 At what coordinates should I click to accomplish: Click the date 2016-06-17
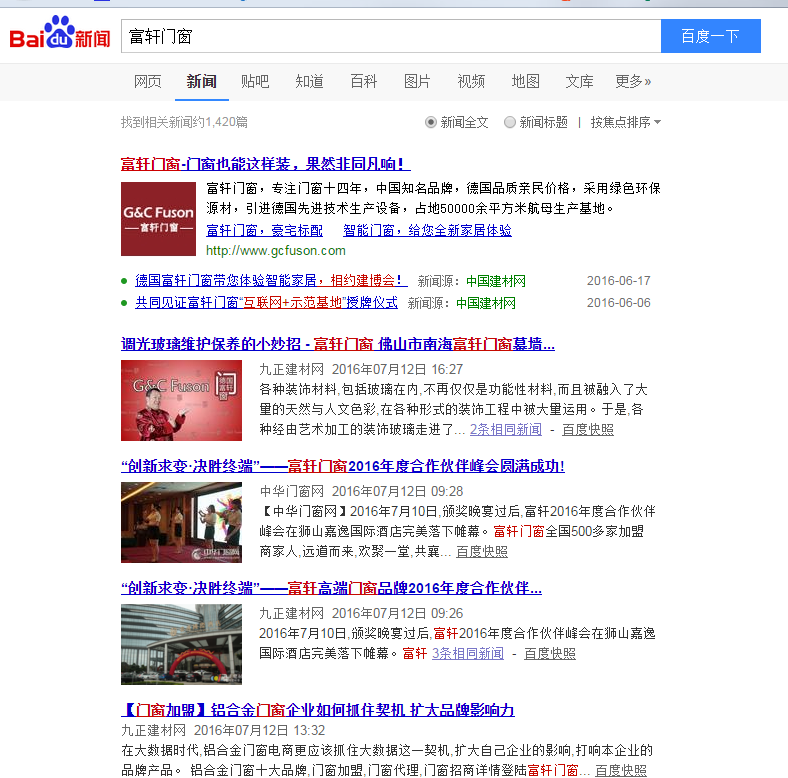619,280
